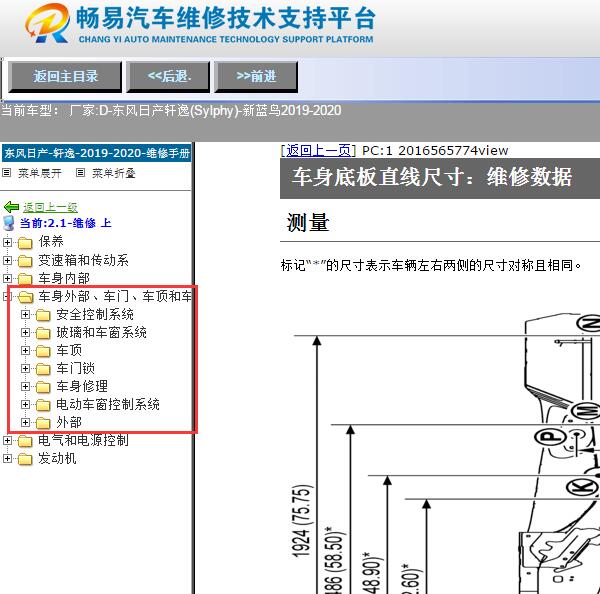Click the green back arrow icon
600x594 pixels.
(11, 207)
